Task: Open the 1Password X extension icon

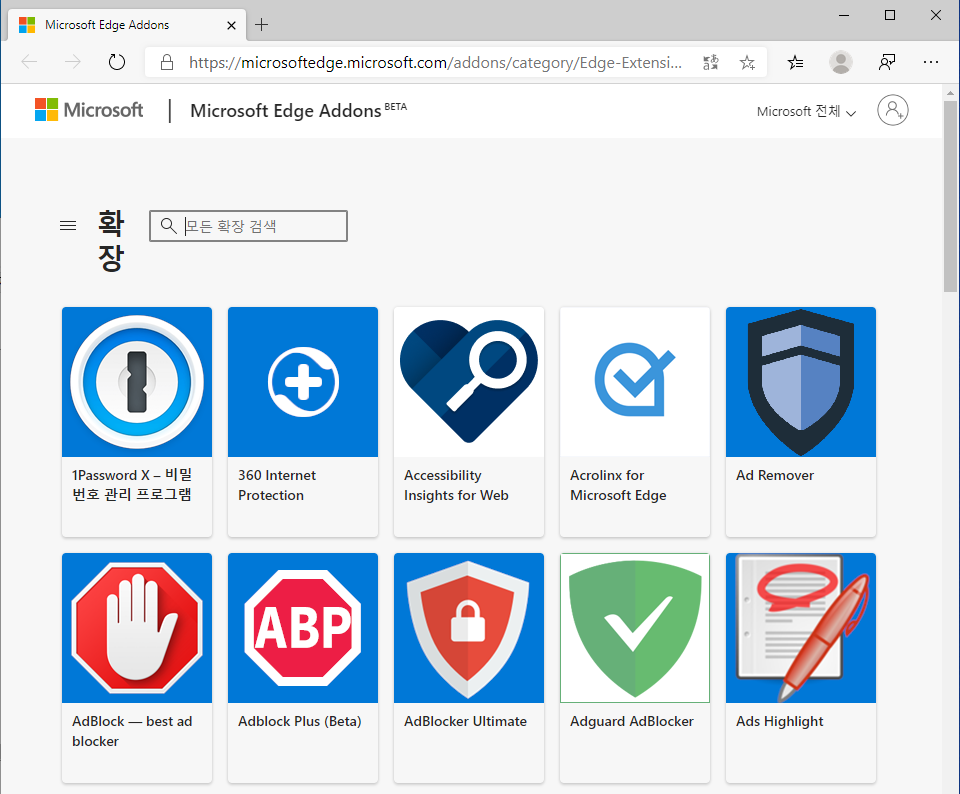Action: pyautogui.click(x=137, y=382)
